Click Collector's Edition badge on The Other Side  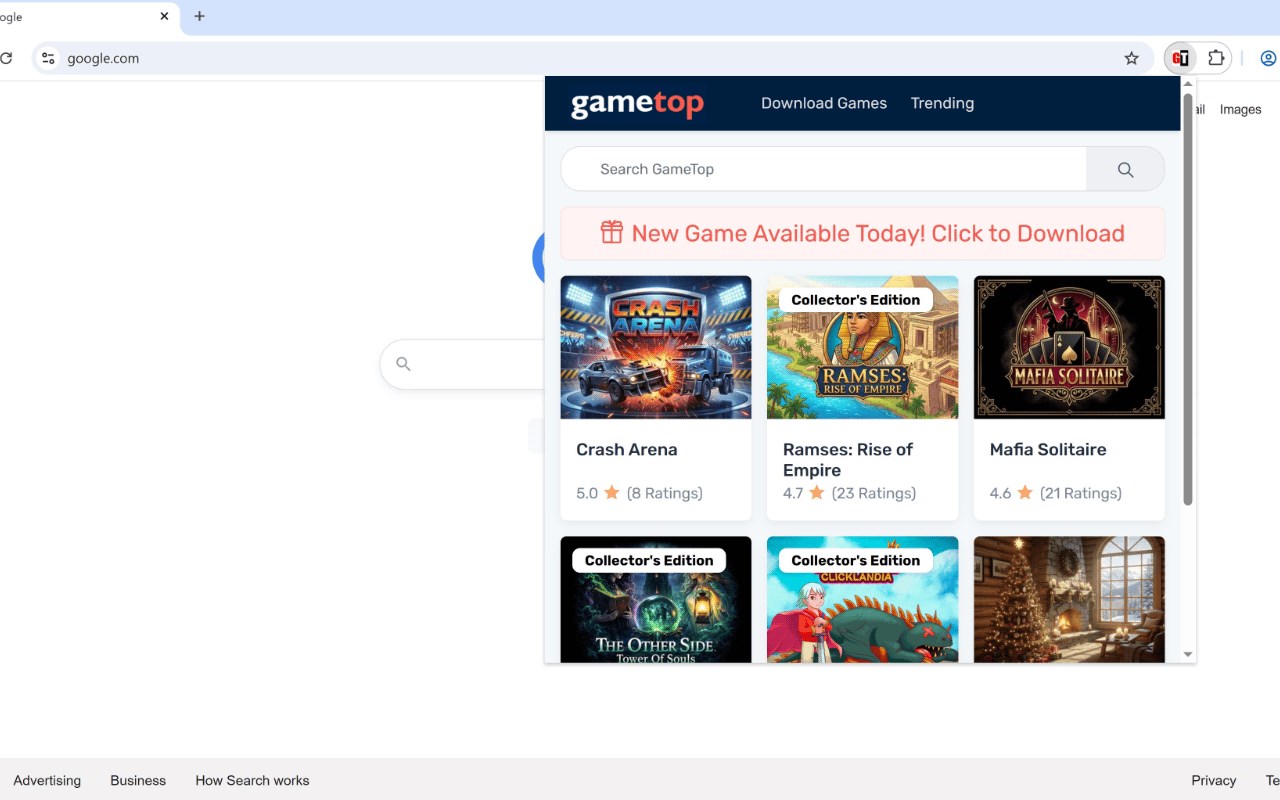649,561
